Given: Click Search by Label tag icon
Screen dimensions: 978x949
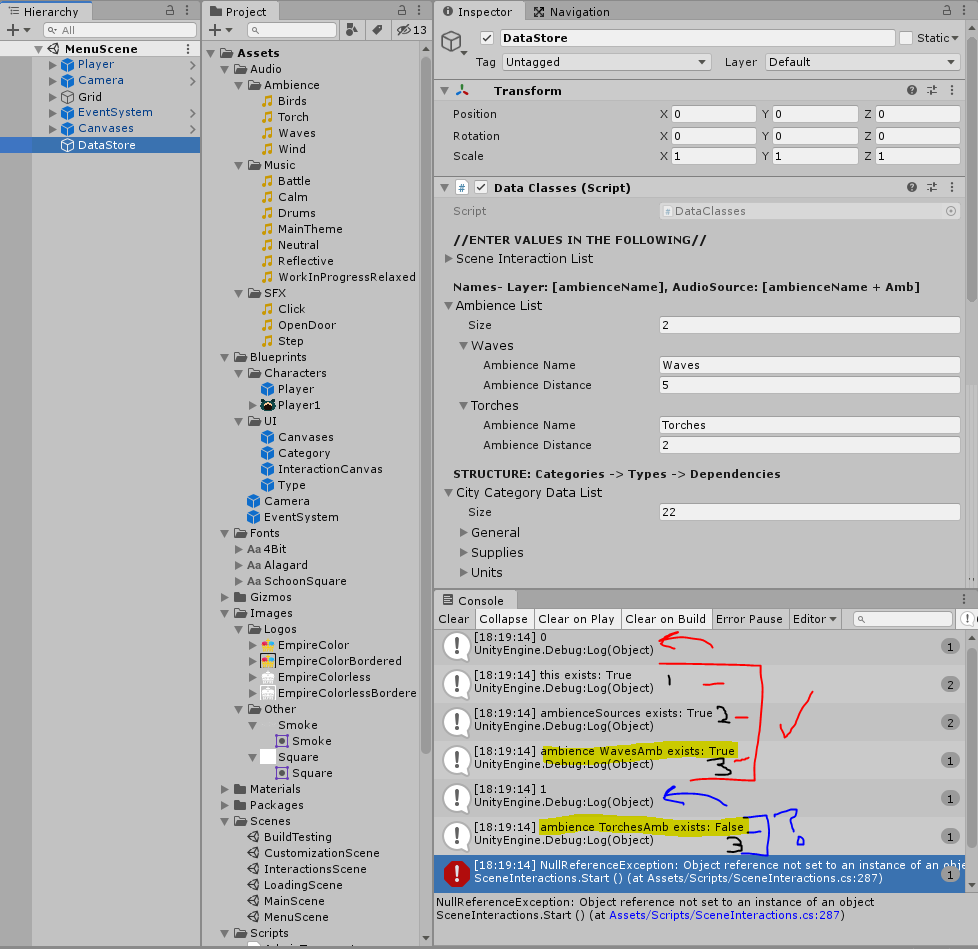Looking at the screenshot, I should tap(377, 30).
